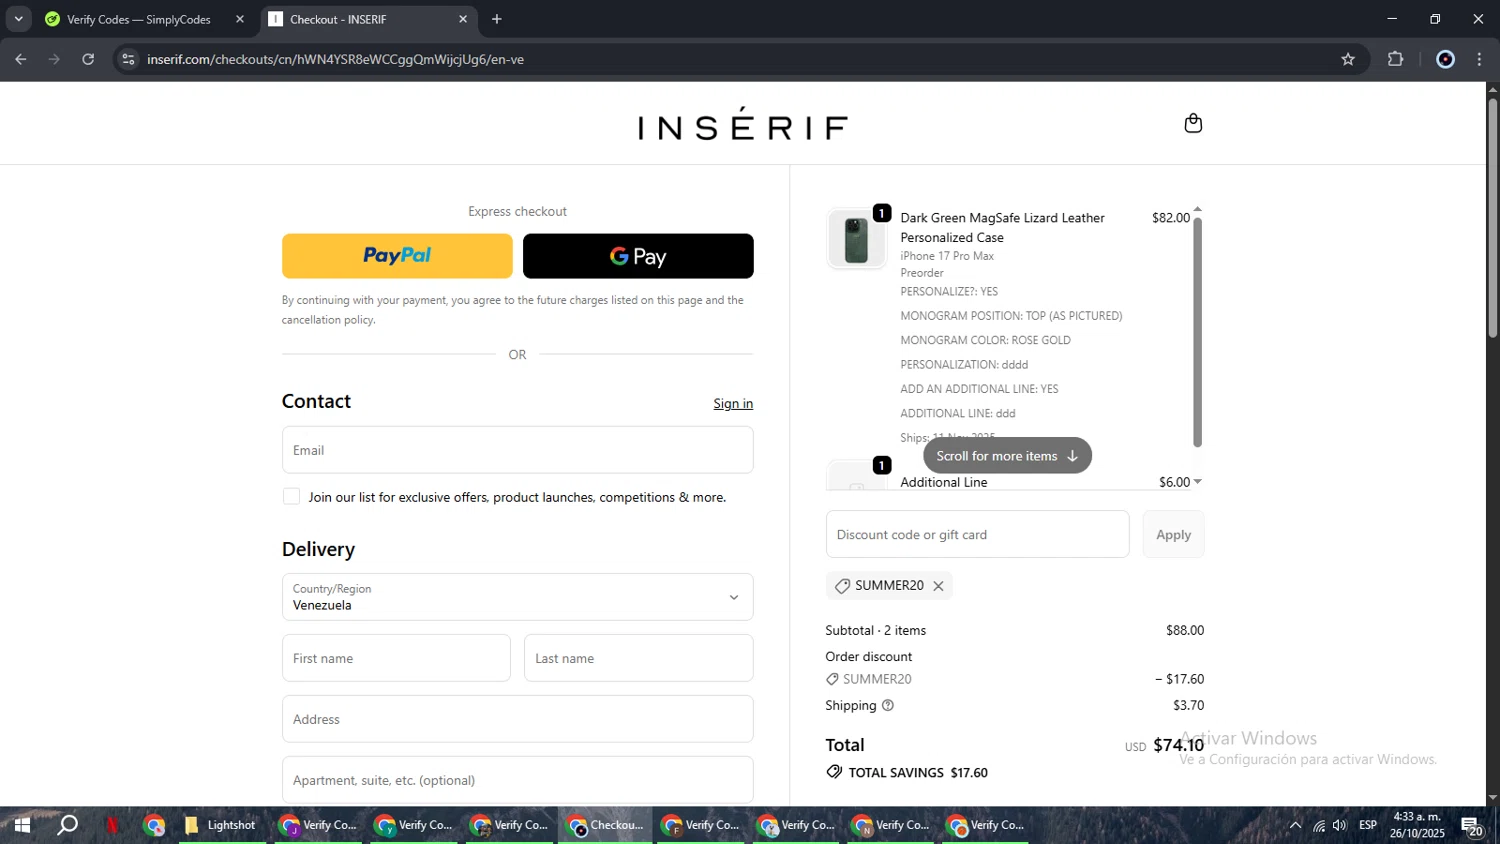Open Netflix from the taskbar

(x=112, y=825)
